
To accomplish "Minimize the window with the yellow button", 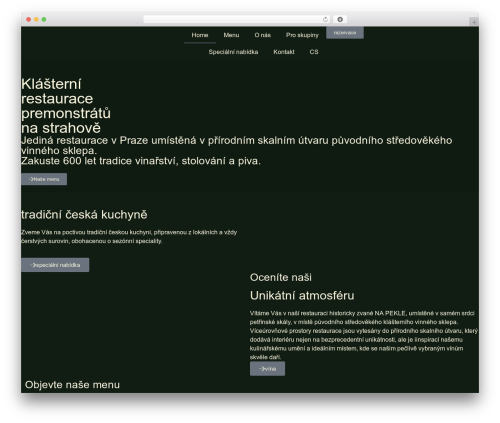I will coord(36,20).
